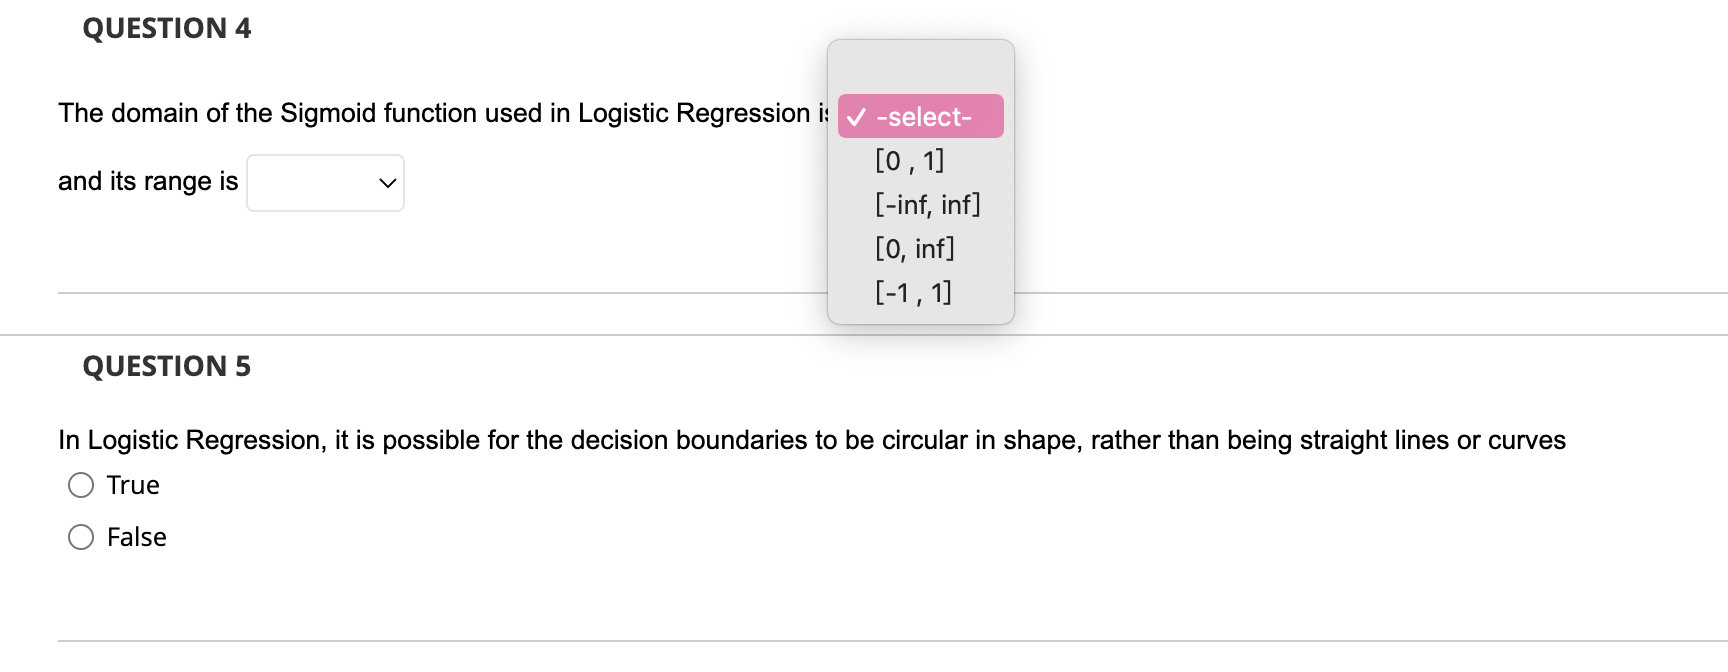1728x672 pixels.
Task: Click the Question 5 statement text
Action: click(x=810, y=439)
